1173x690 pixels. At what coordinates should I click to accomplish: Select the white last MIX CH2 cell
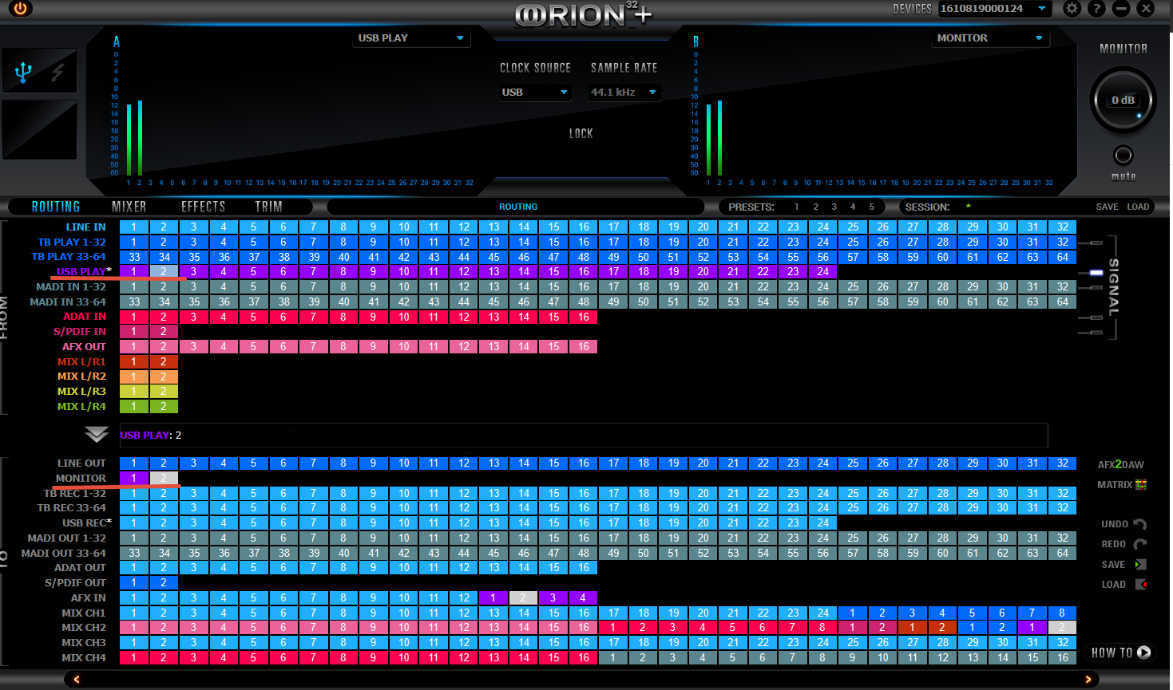click(1062, 628)
